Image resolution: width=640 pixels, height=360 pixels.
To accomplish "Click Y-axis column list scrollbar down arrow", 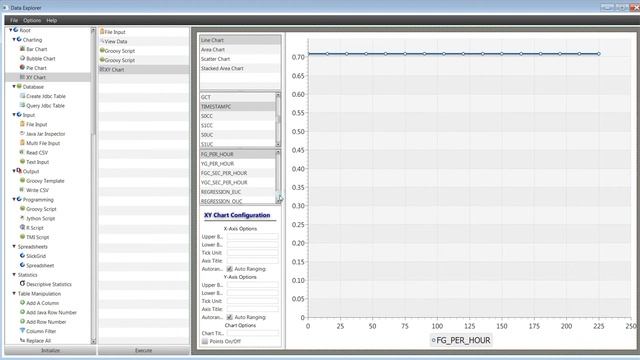I will click(x=278, y=201).
